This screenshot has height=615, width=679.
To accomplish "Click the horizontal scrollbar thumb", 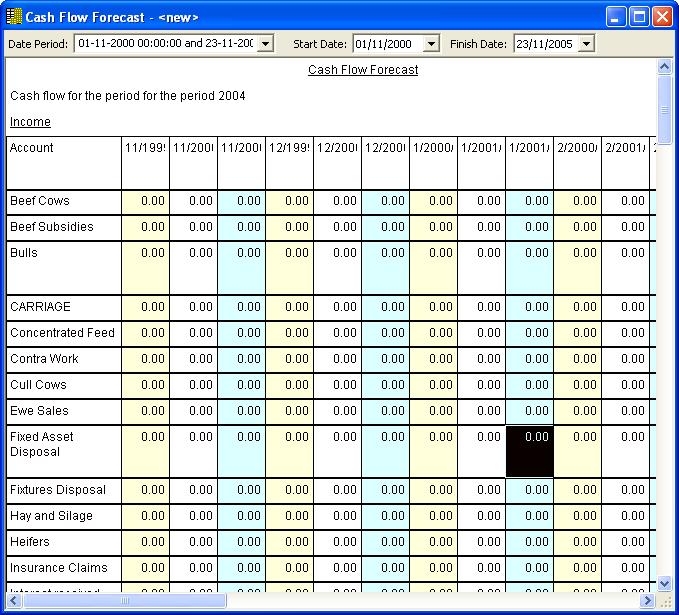I will tap(124, 600).
